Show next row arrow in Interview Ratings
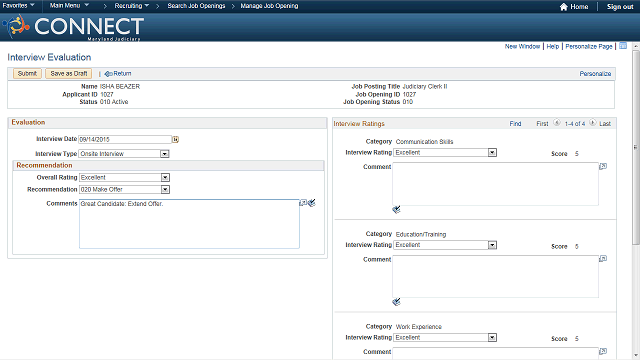This screenshot has width=640, height=360. [x=593, y=122]
